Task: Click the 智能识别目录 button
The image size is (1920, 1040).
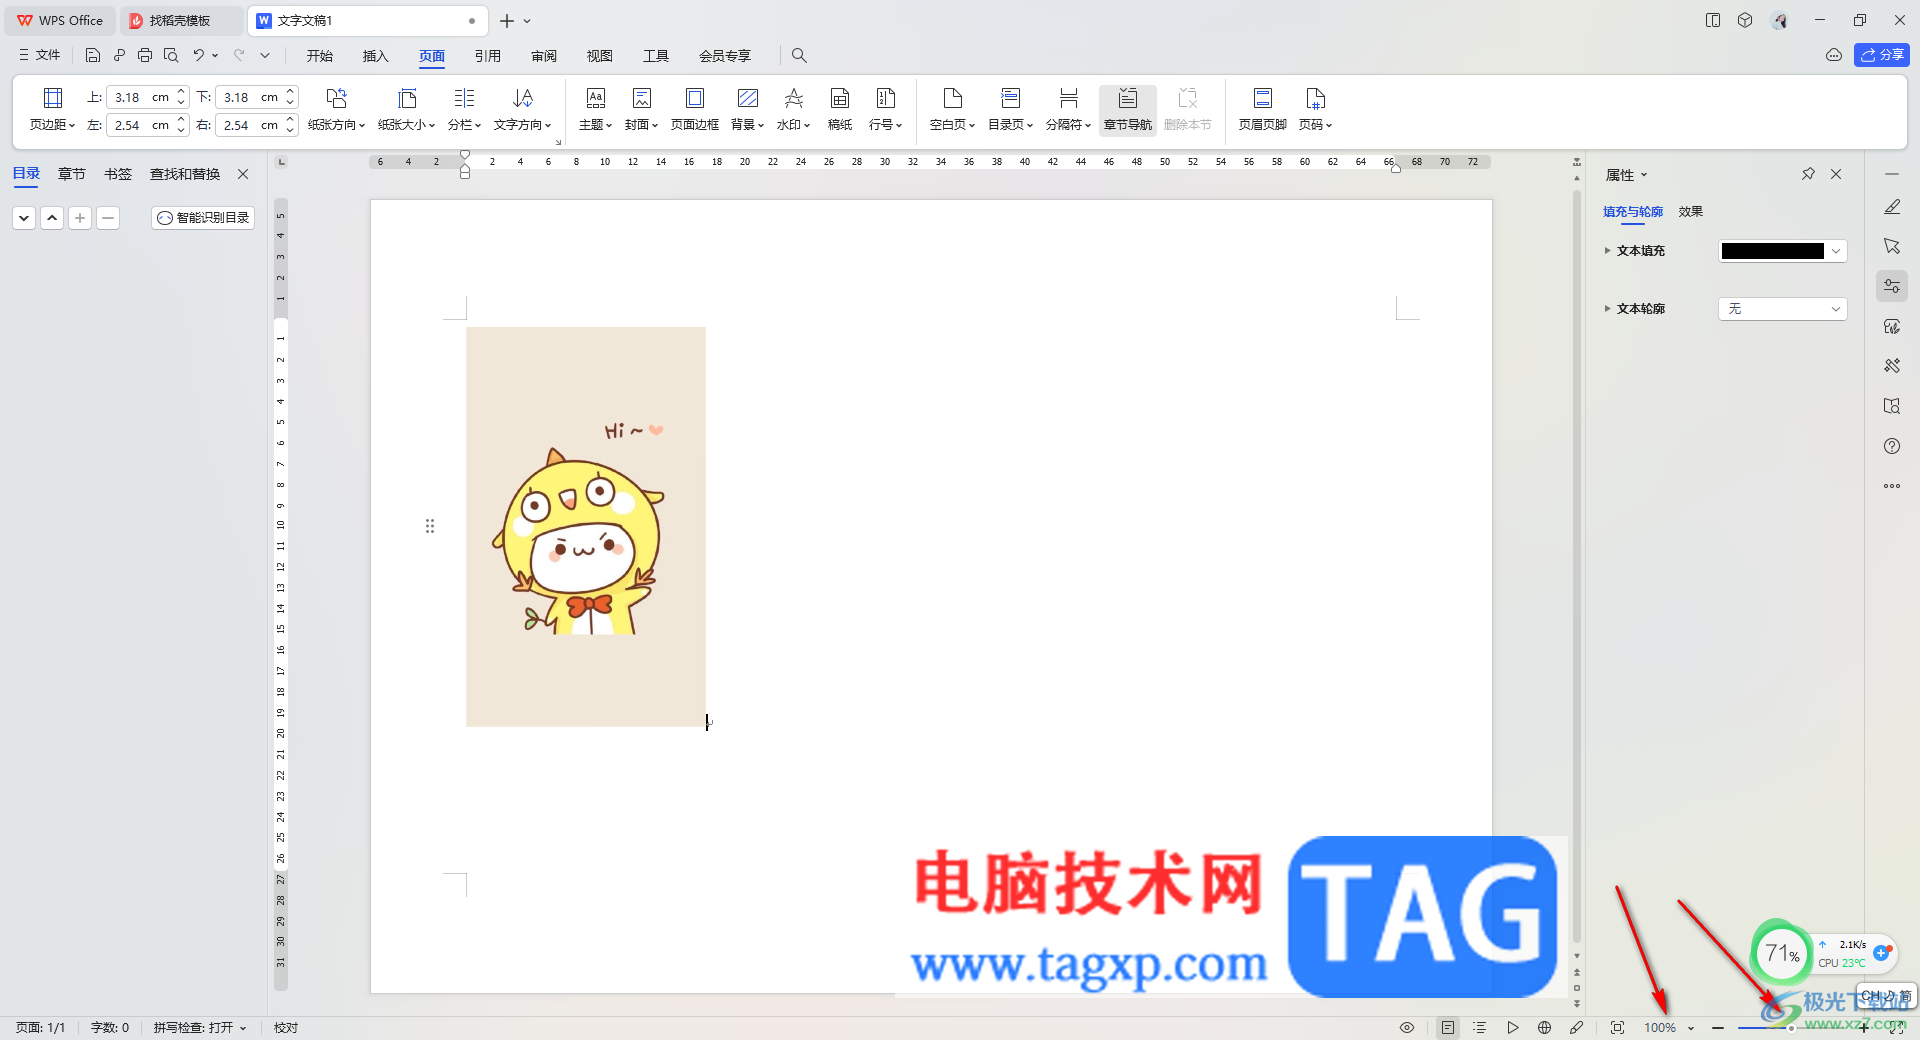Action: click(x=203, y=218)
